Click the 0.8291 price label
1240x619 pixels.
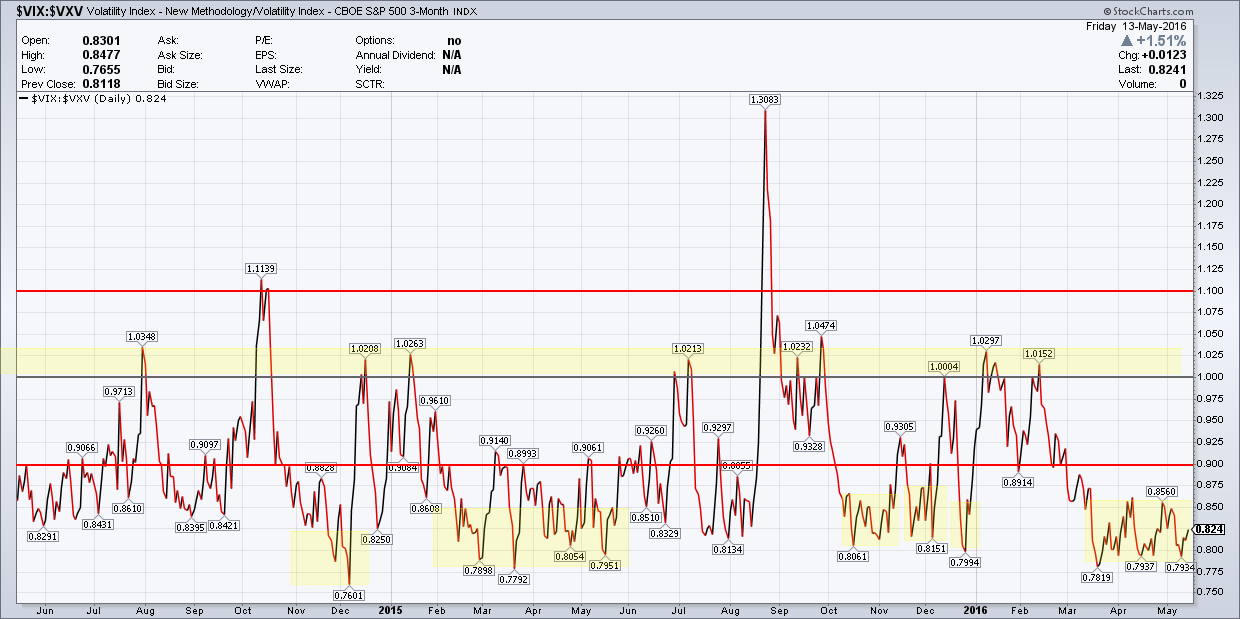pyautogui.click(x=44, y=536)
